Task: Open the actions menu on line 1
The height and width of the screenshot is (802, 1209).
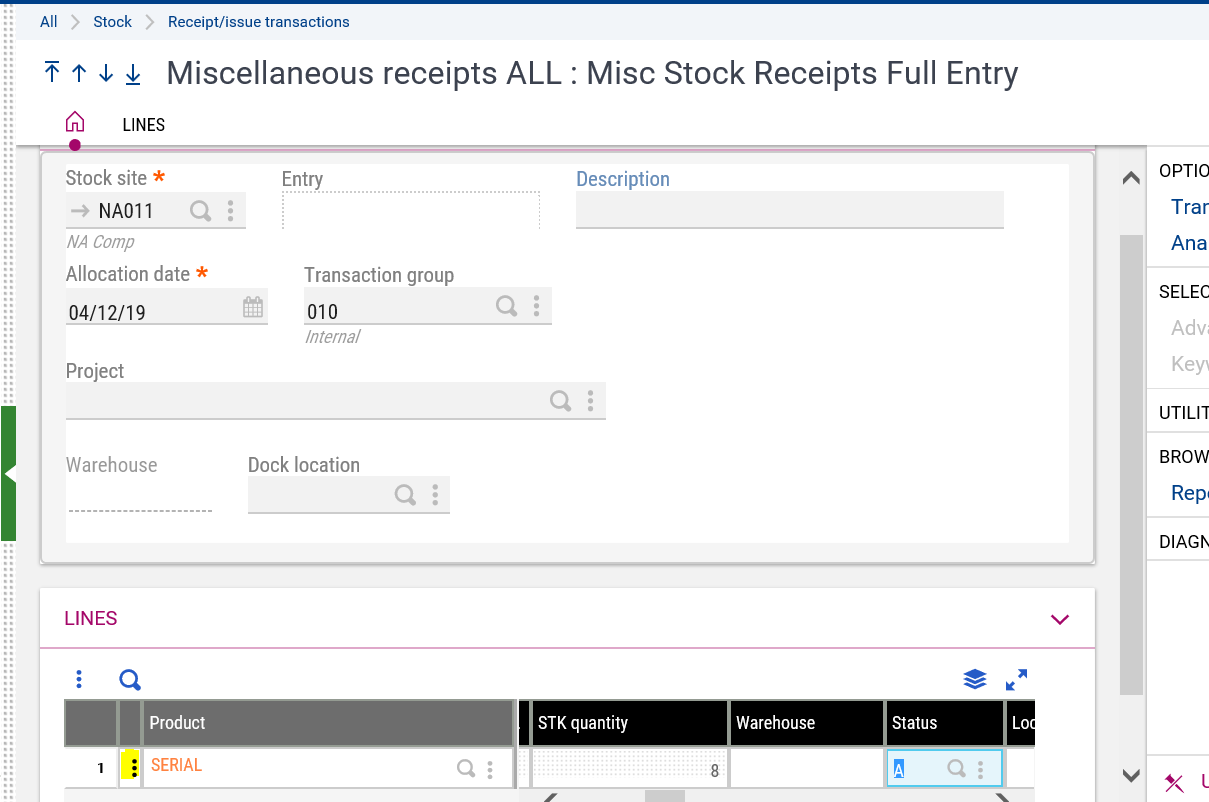Action: 130,767
